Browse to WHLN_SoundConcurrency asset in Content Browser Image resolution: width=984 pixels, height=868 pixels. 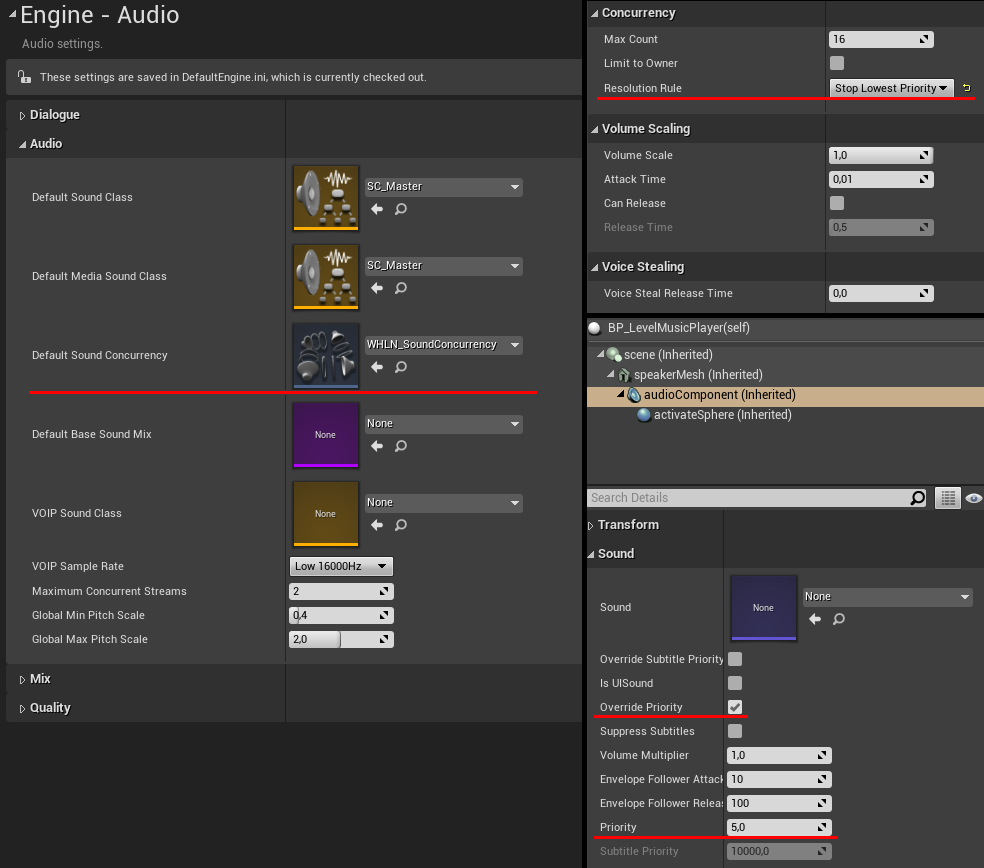pyautogui.click(x=400, y=367)
